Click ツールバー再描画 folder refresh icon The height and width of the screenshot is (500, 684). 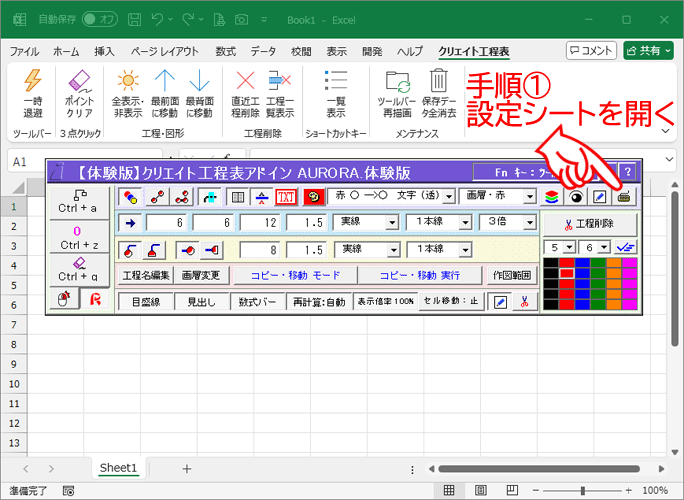pos(397,82)
